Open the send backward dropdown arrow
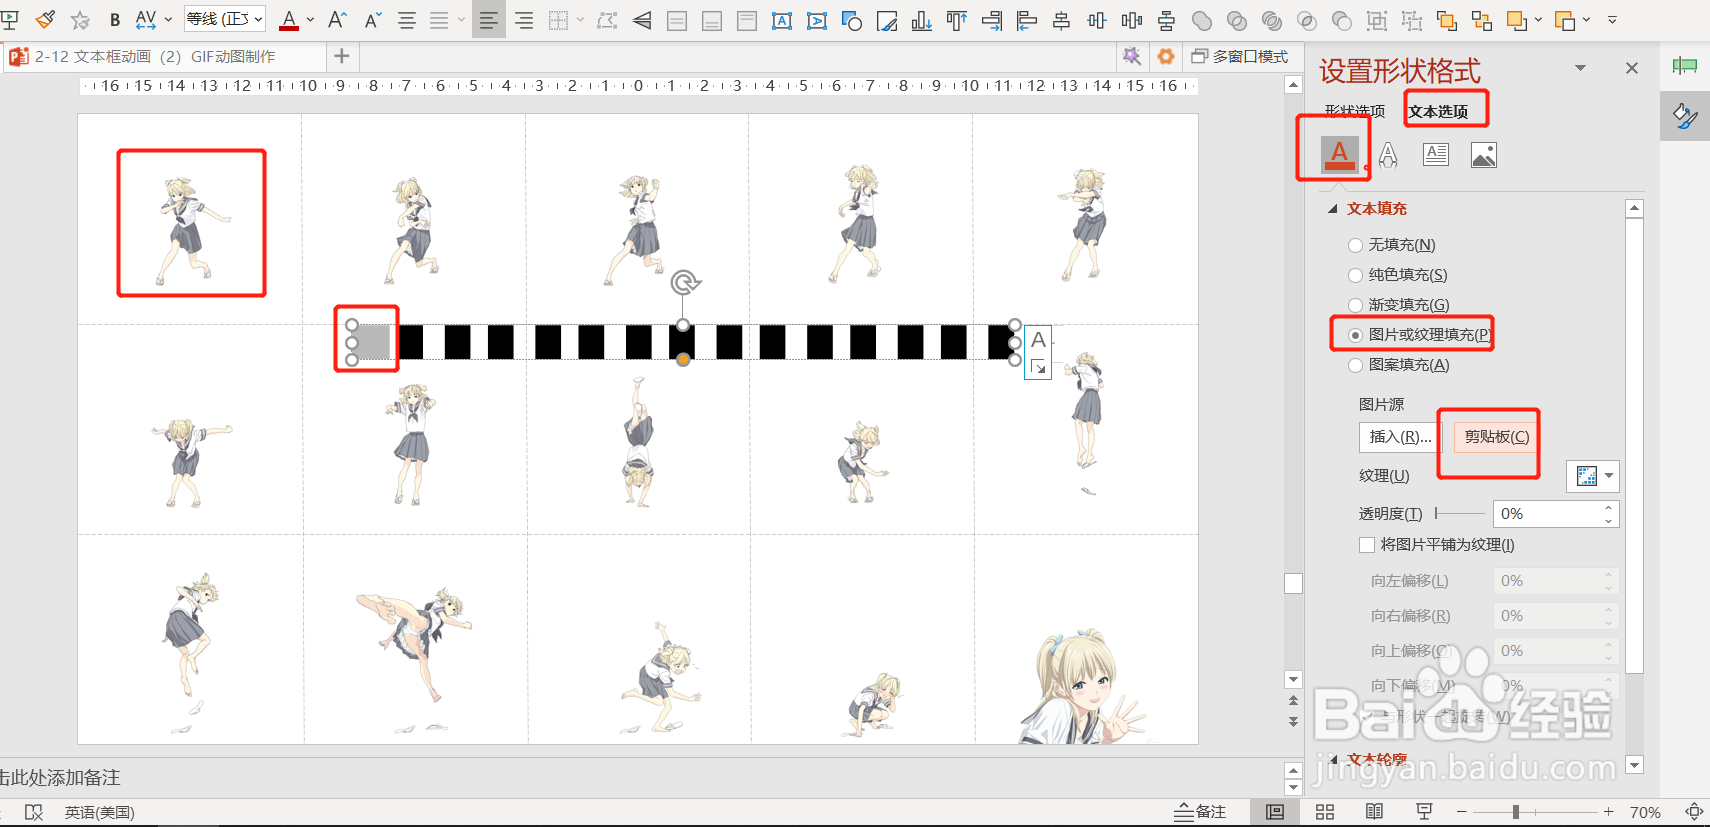This screenshot has height=827, width=1710. (1586, 20)
